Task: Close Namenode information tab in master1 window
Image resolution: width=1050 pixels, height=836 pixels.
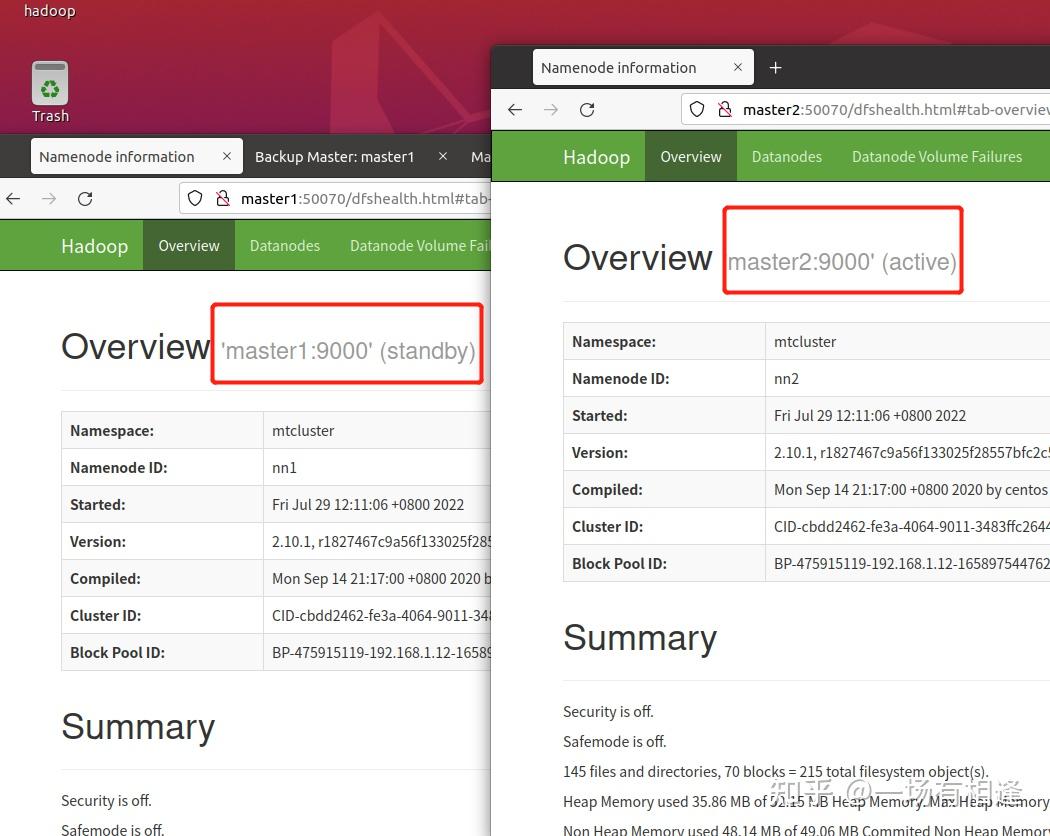Action: pyautogui.click(x=227, y=156)
